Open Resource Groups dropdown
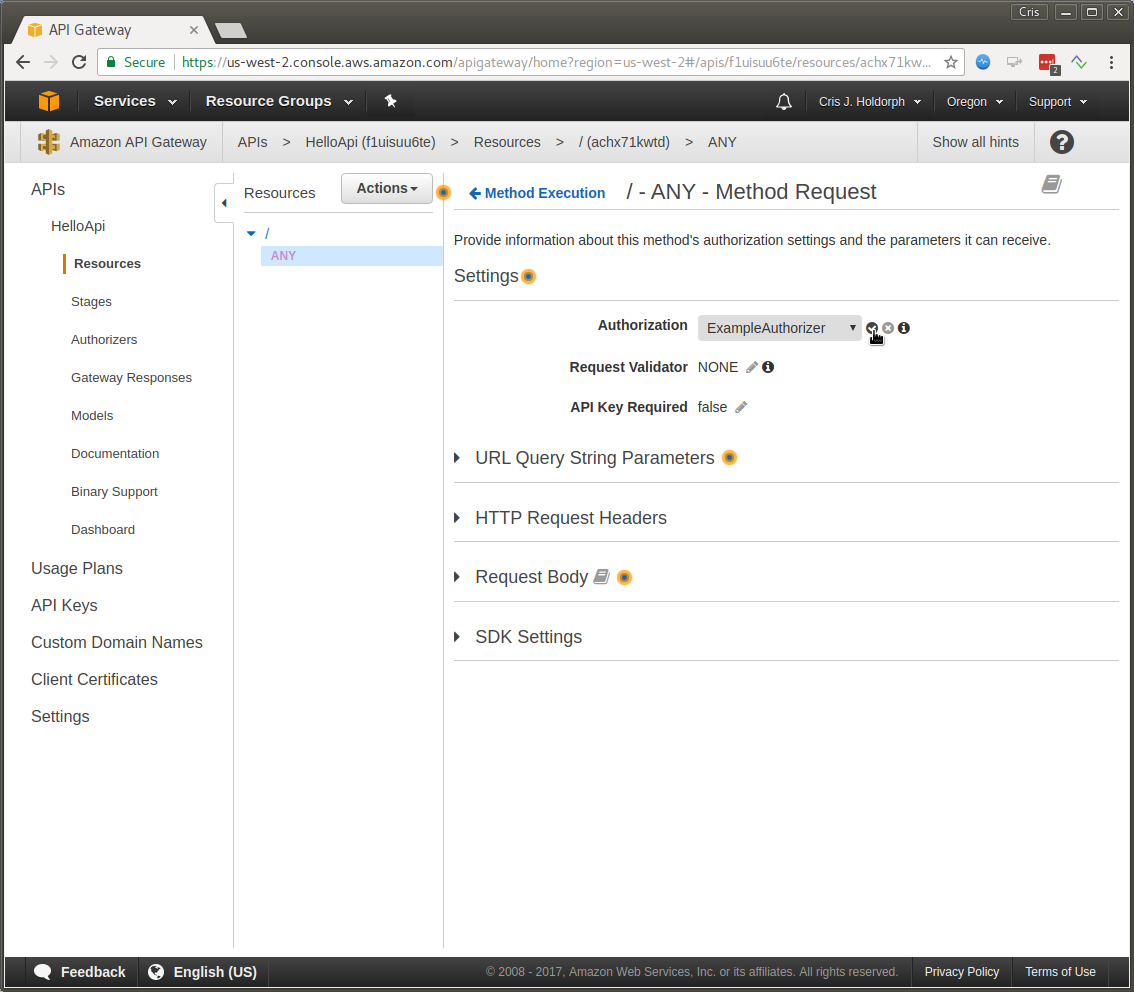 279,101
